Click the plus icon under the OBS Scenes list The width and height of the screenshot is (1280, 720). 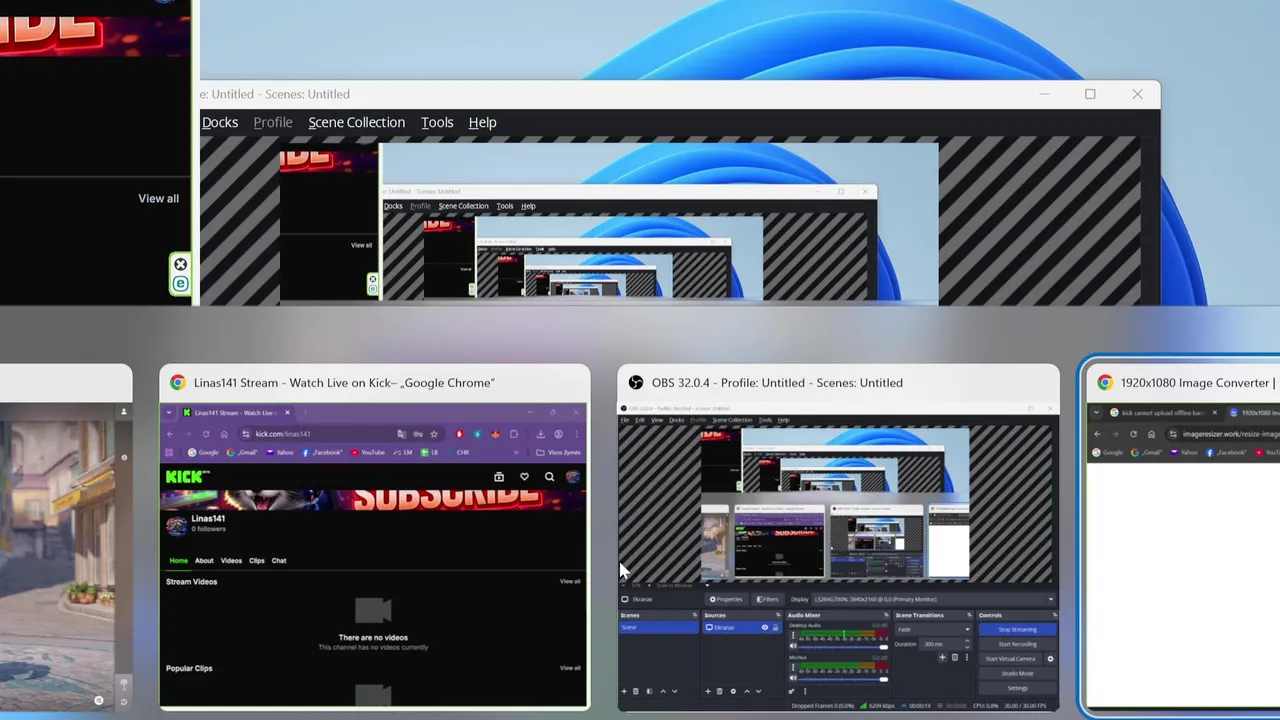pyautogui.click(x=624, y=691)
